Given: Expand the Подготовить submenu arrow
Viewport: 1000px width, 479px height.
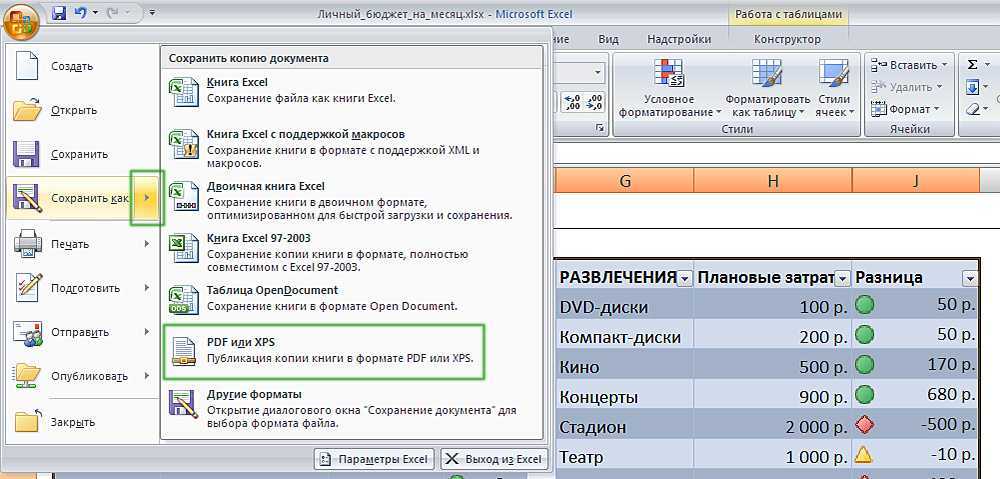Looking at the screenshot, I should 147,288.
